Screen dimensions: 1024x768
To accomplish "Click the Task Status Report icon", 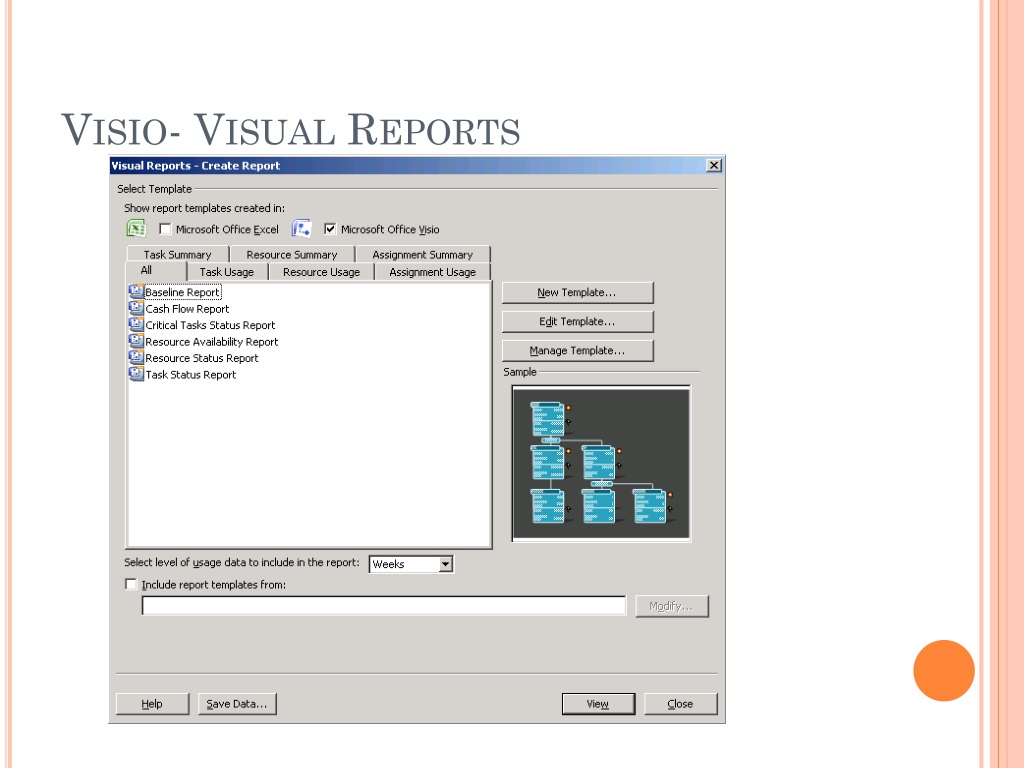I will click(x=136, y=374).
